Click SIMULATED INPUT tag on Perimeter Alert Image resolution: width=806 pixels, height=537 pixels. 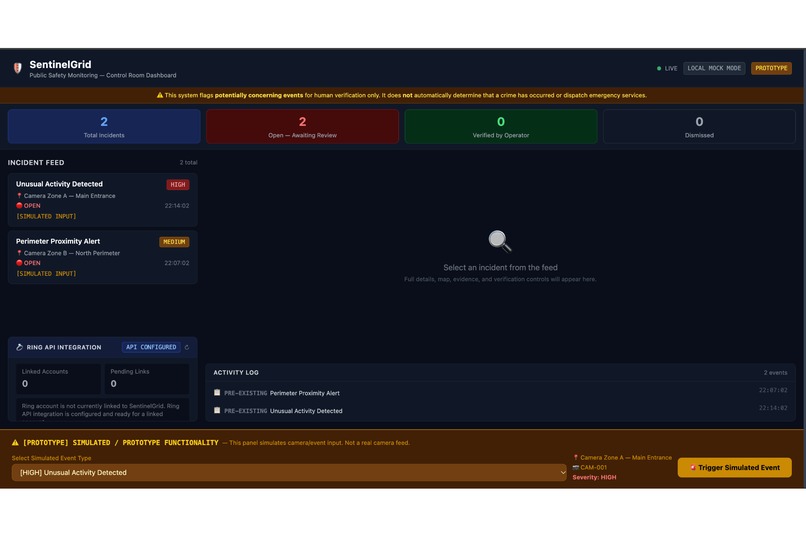coord(46,274)
